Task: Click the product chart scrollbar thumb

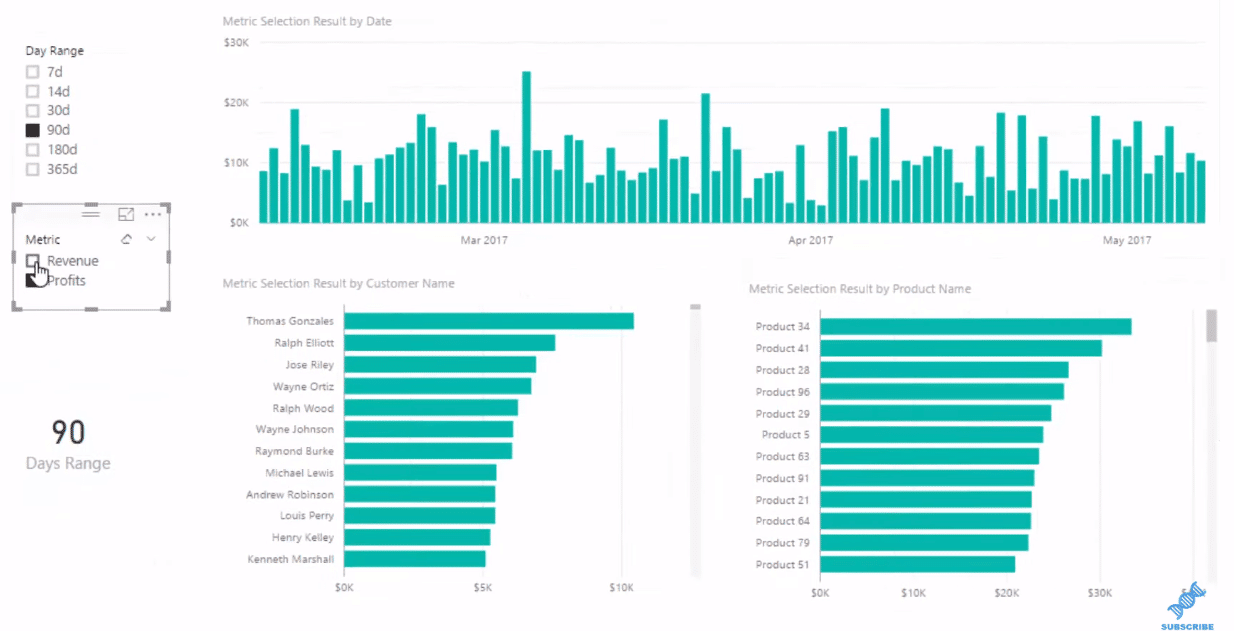Action: click(x=1212, y=325)
